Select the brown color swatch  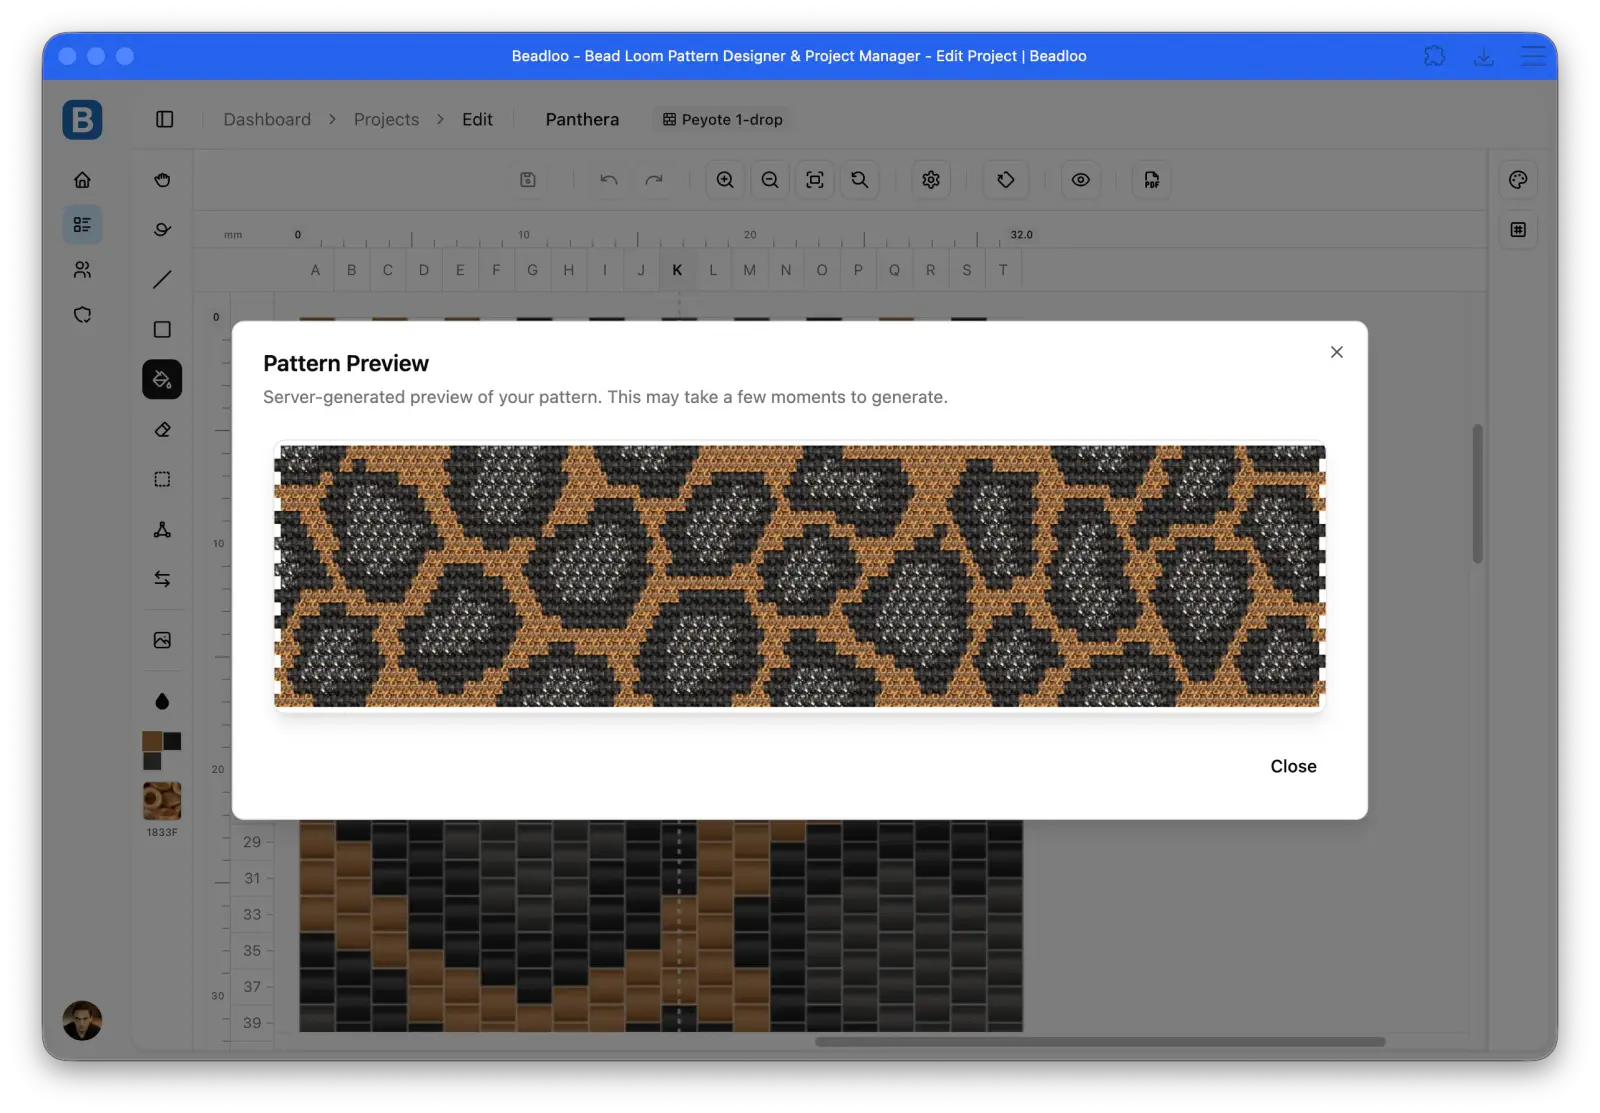pyautogui.click(x=152, y=741)
